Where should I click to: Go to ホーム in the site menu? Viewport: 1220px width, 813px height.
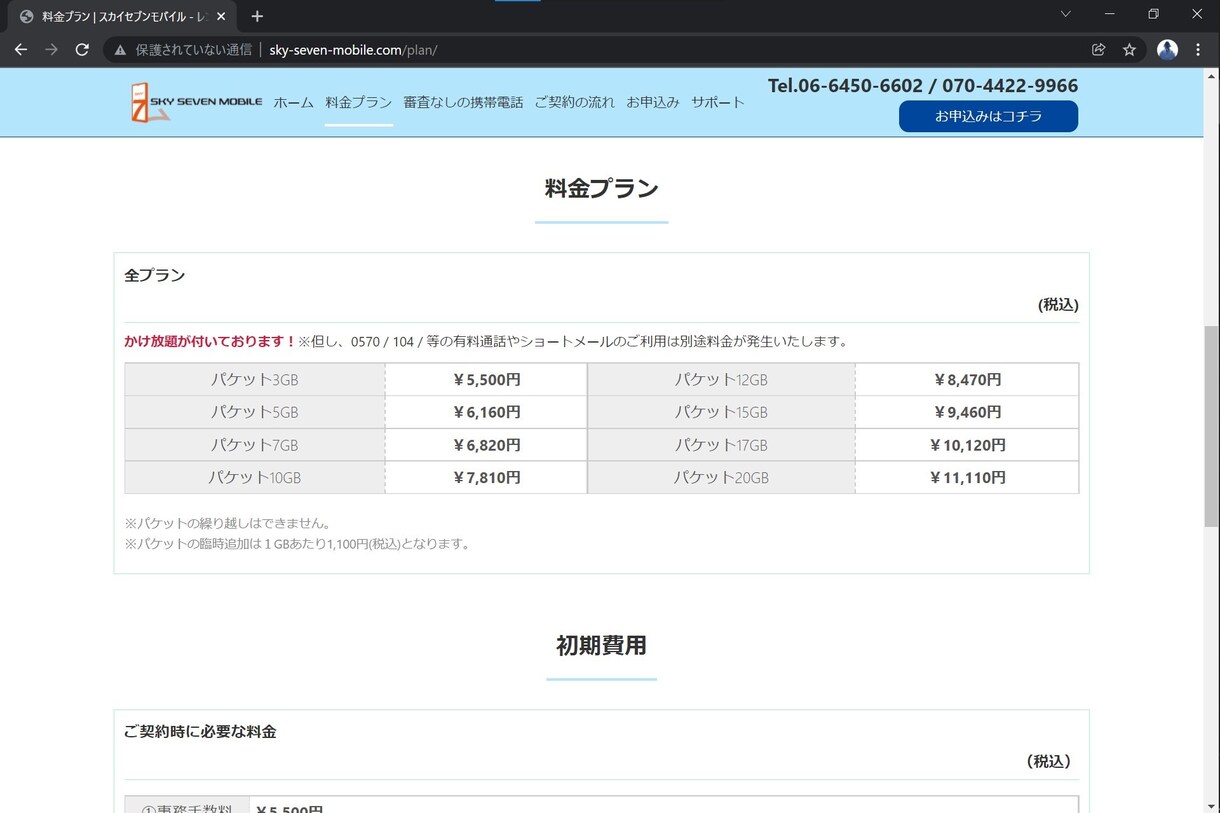[x=293, y=102]
